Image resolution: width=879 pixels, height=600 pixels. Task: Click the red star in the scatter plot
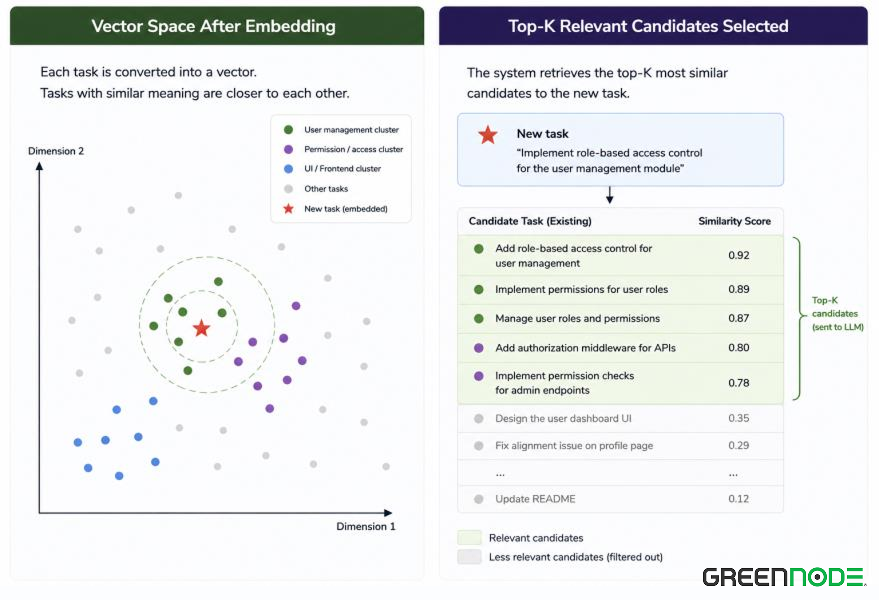click(201, 328)
